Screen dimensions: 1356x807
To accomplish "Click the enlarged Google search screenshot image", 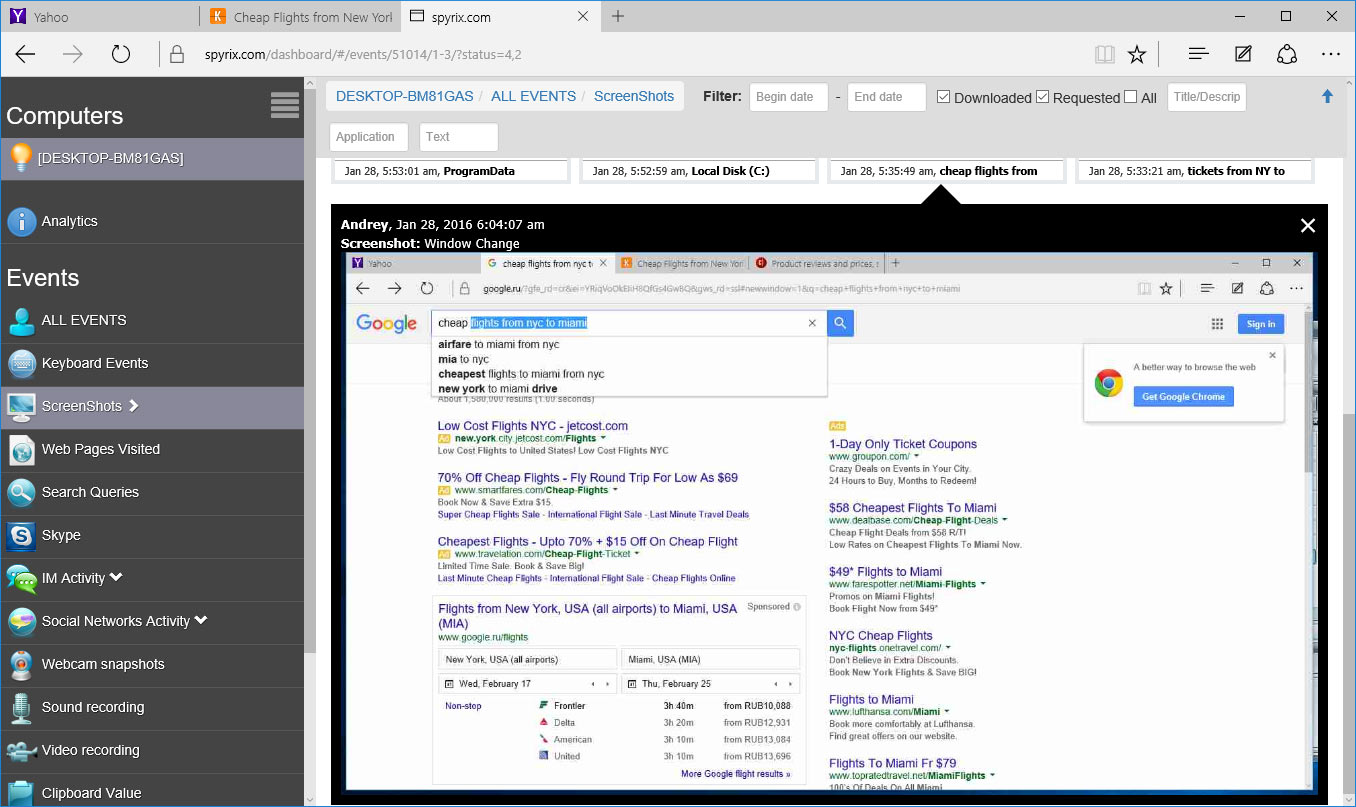I will pos(829,522).
